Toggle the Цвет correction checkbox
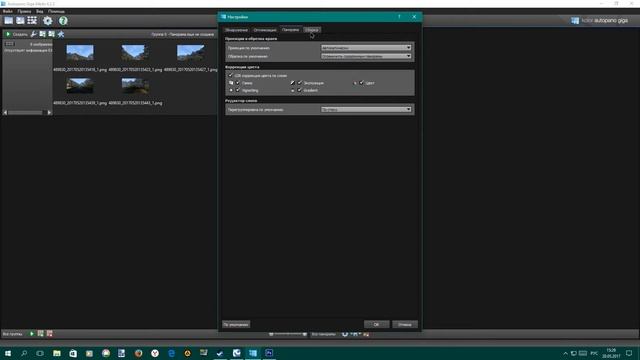 (361, 83)
